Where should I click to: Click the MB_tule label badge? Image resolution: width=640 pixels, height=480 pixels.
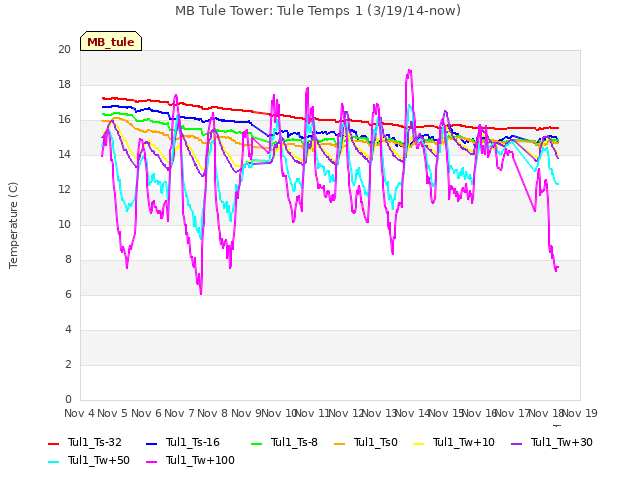(x=111, y=41)
